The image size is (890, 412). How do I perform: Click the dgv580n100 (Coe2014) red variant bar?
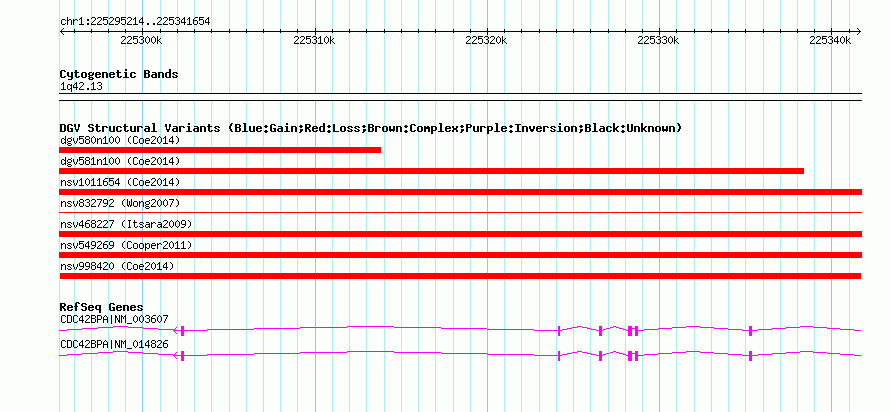[x=220, y=150]
